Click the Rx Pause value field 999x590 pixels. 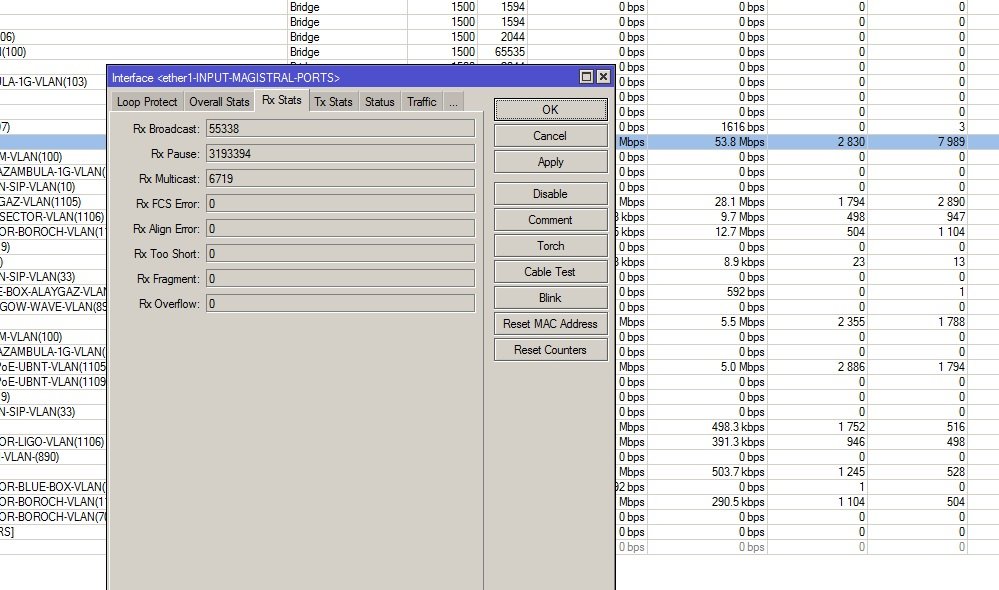[340, 154]
